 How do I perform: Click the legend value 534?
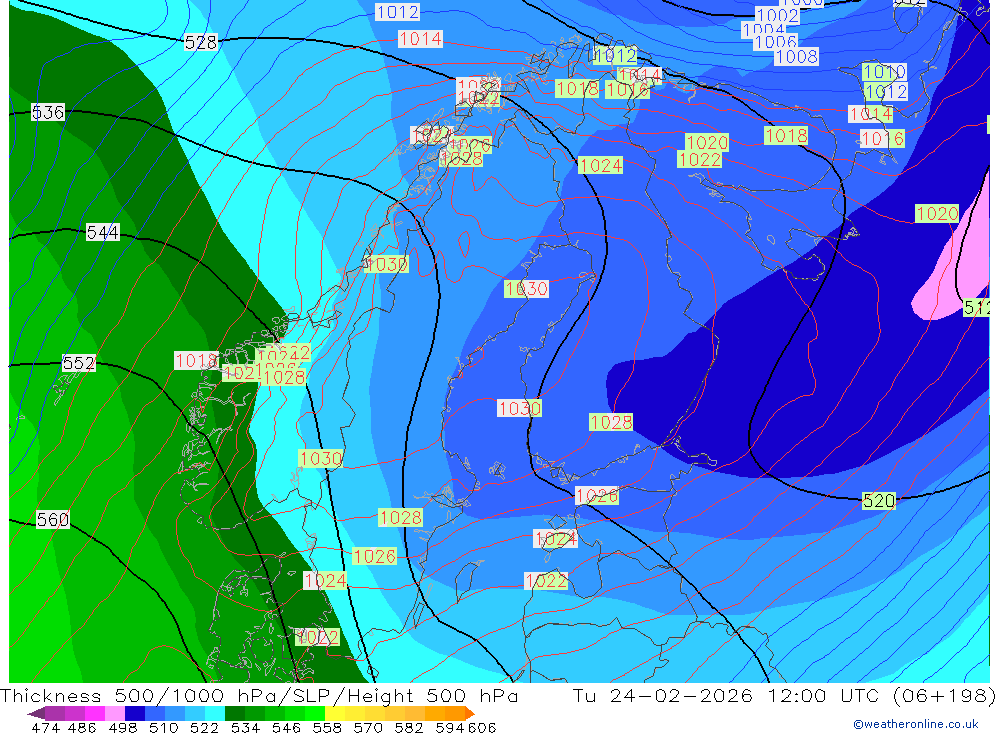pyautogui.click(x=246, y=727)
